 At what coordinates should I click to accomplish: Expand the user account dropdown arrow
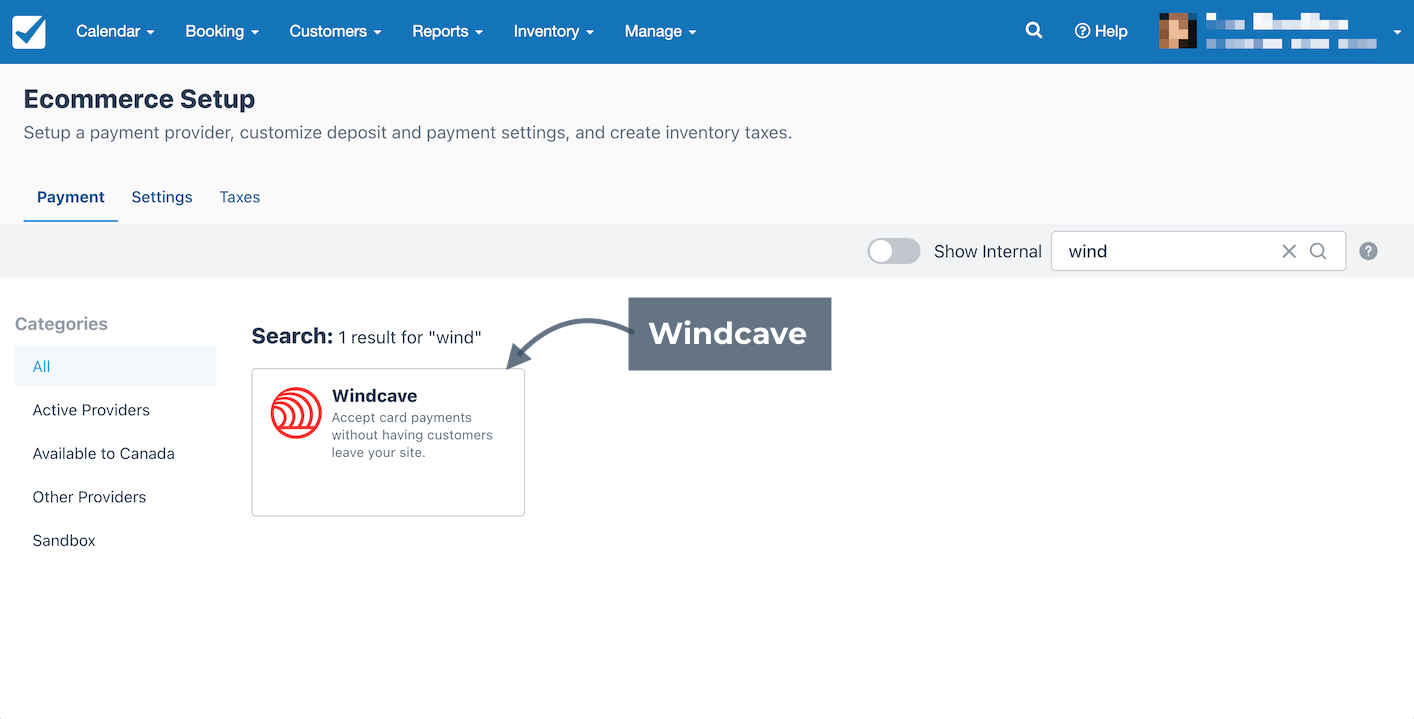point(1397,33)
